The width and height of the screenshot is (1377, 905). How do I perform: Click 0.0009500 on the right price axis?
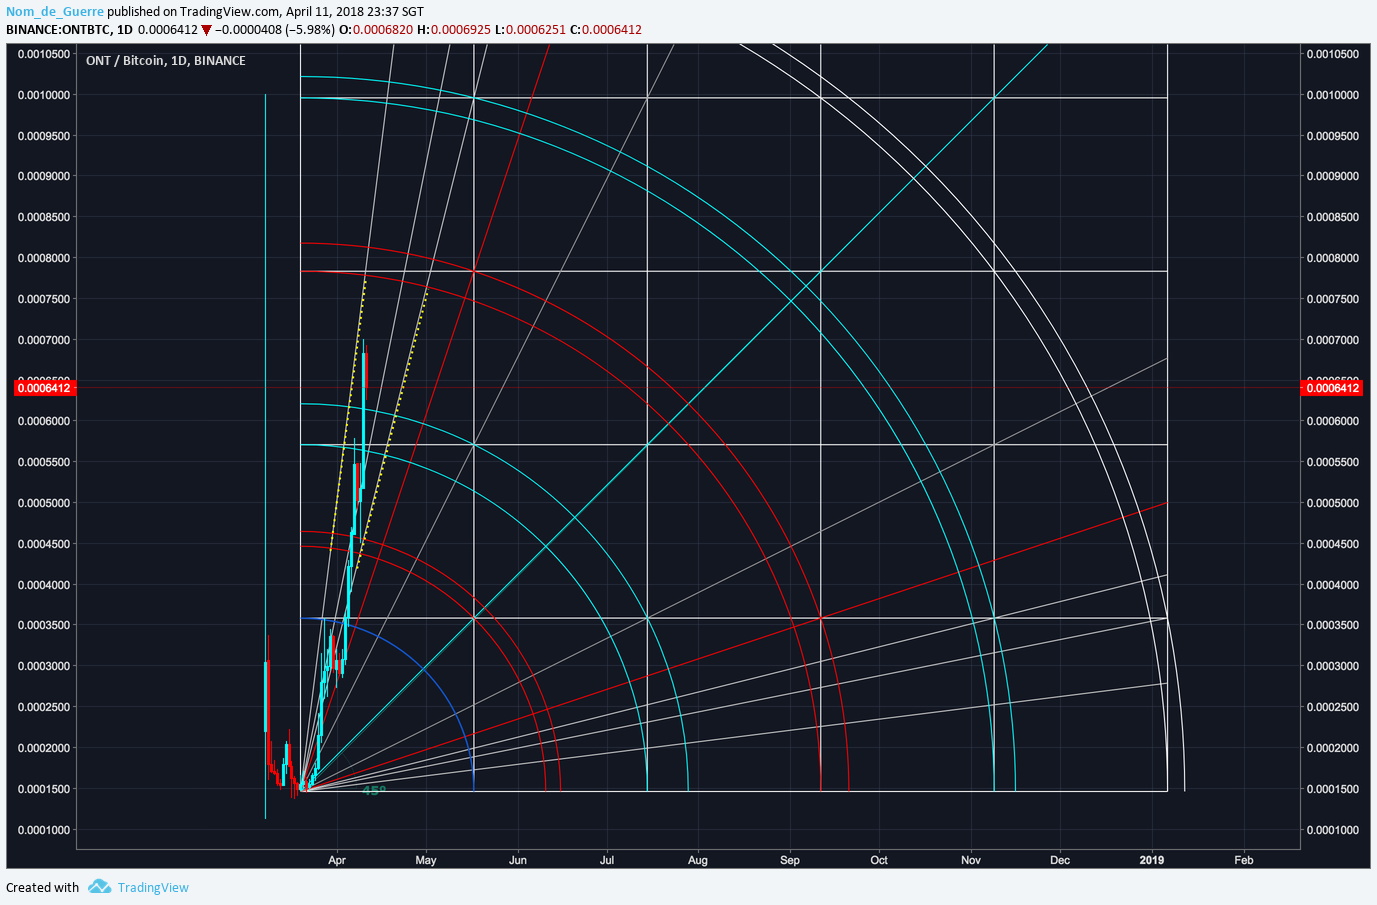[x=1333, y=136]
